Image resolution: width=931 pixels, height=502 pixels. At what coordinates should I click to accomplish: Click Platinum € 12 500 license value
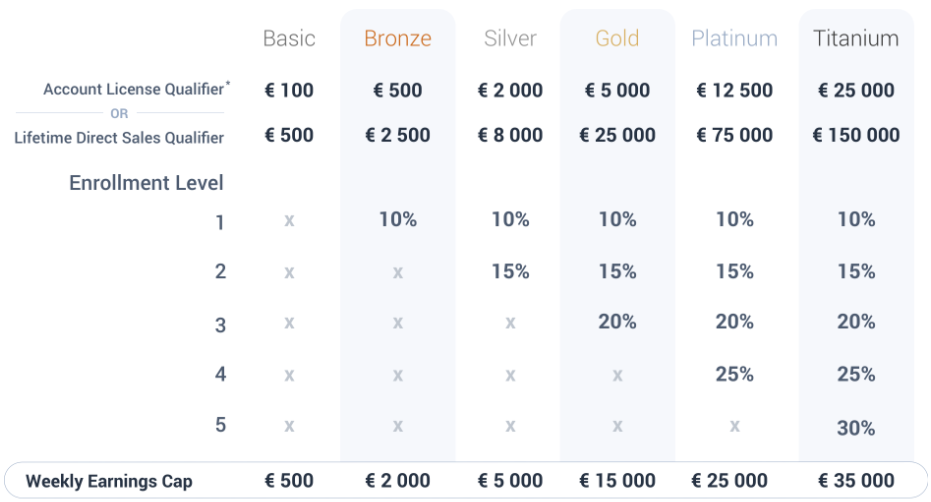[734, 90]
